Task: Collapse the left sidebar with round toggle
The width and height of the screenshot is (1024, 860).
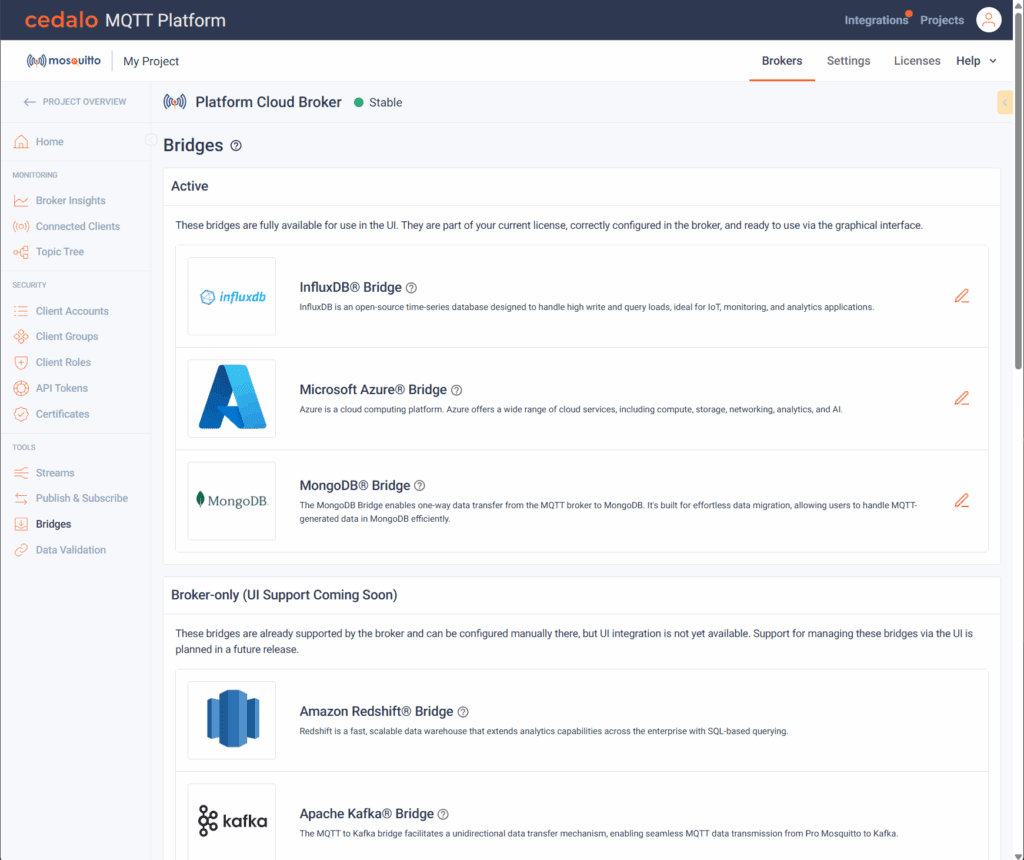Action: tap(151, 140)
